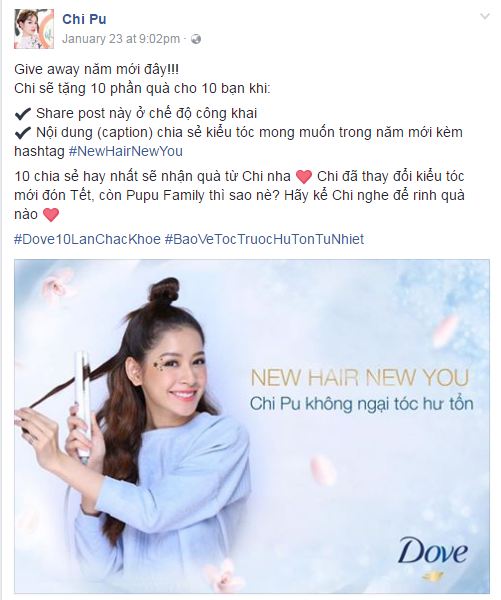Open Chi Pu's profile picture thumbnail

pos(34,29)
